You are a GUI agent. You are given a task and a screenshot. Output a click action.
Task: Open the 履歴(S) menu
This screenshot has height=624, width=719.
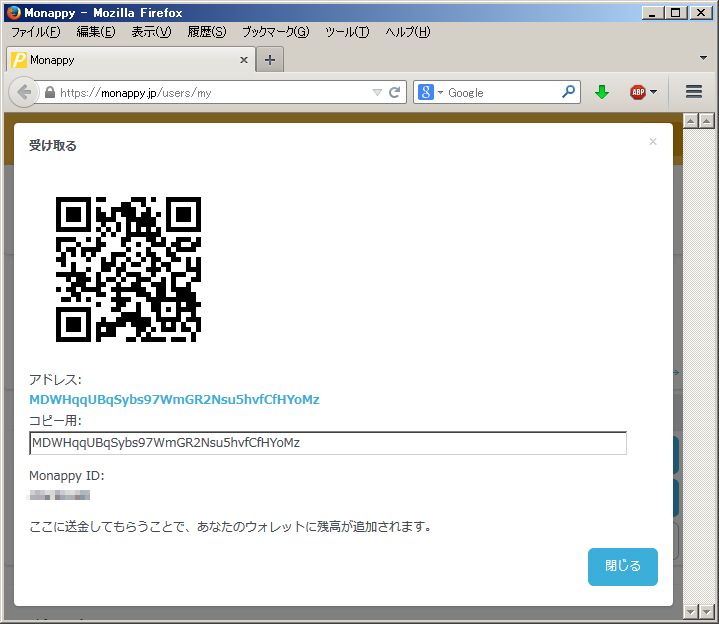pos(206,32)
